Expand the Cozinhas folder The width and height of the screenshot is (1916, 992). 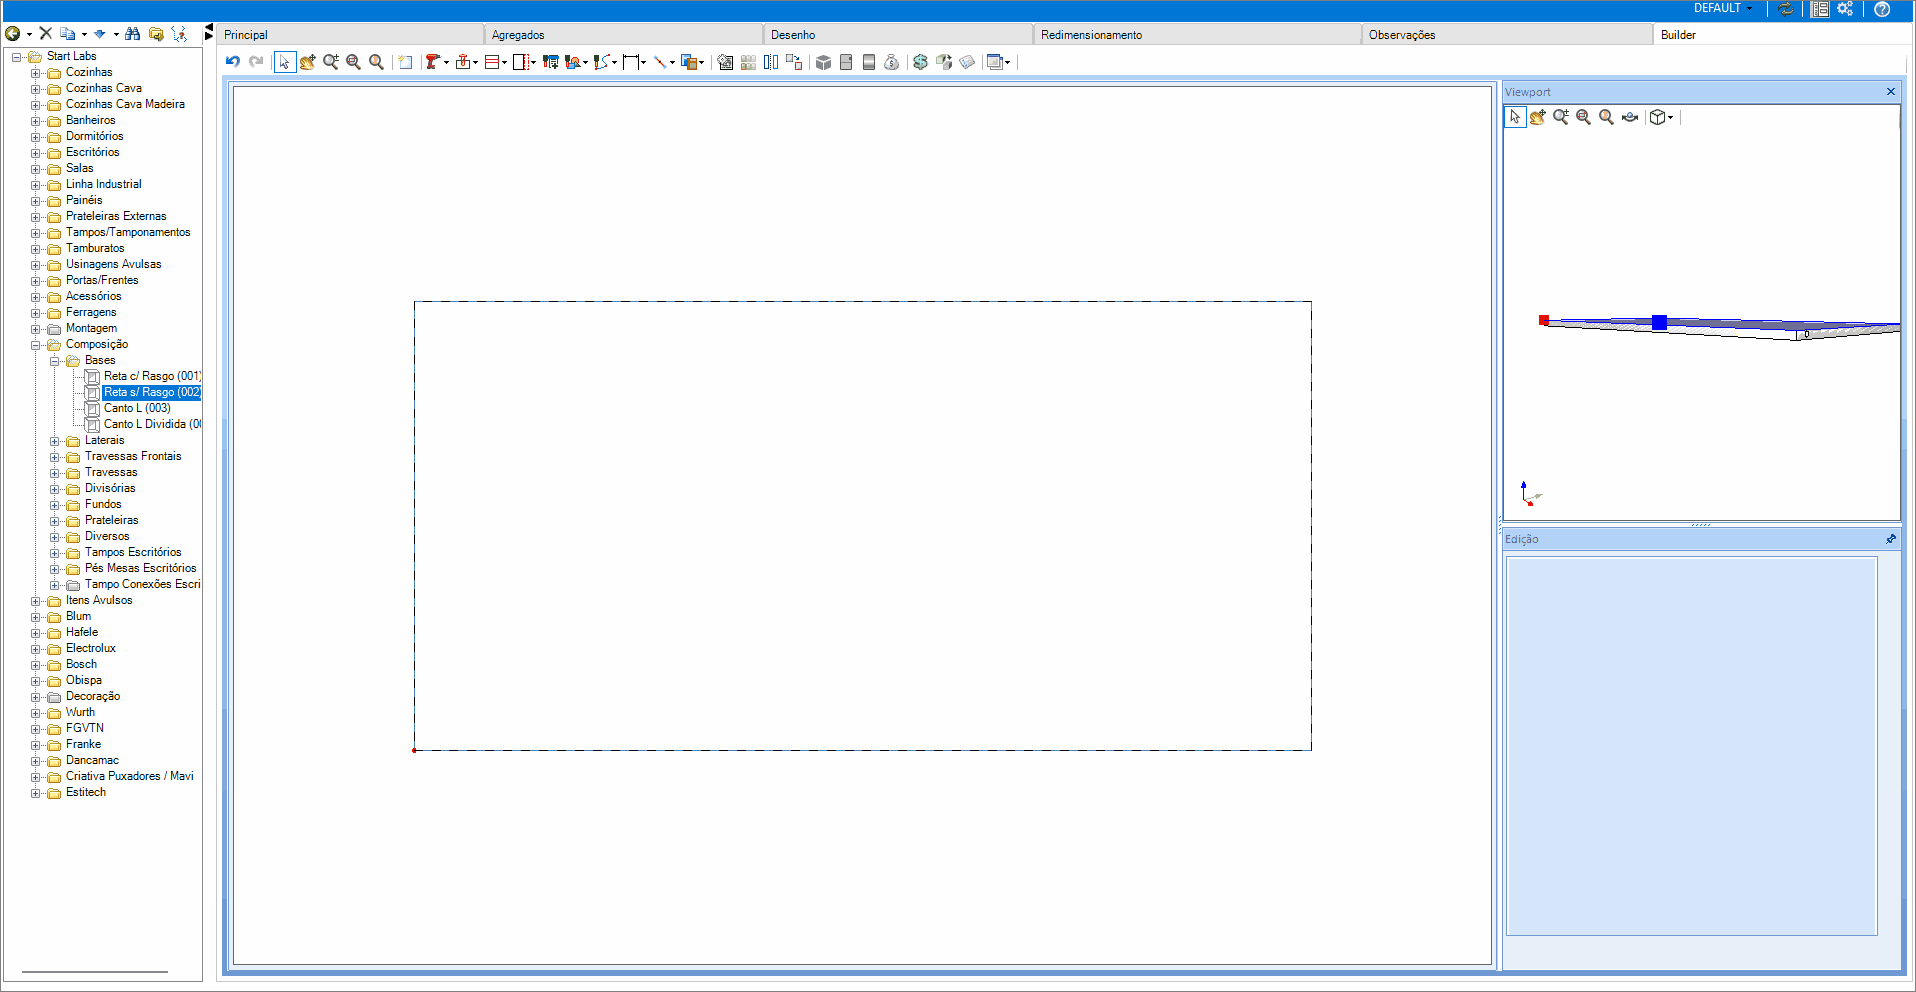point(36,73)
